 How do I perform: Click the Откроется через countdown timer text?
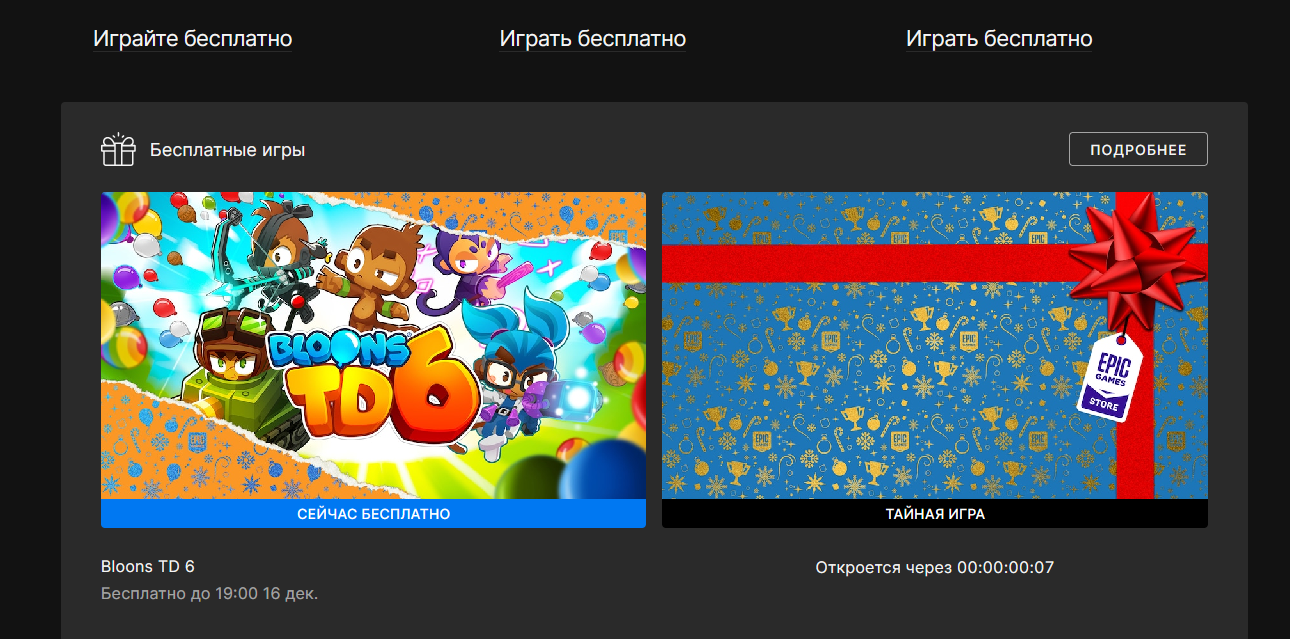point(935,568)
